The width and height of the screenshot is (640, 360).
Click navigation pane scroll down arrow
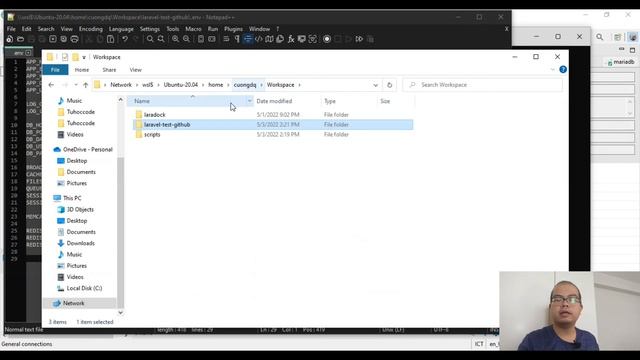120,313
